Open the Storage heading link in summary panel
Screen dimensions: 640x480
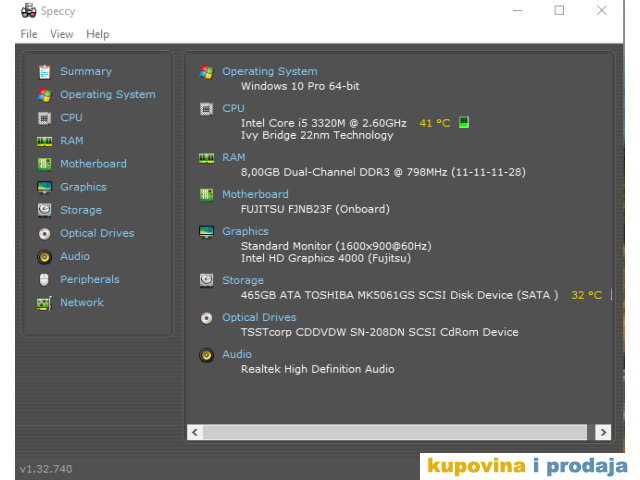[243, 281]
